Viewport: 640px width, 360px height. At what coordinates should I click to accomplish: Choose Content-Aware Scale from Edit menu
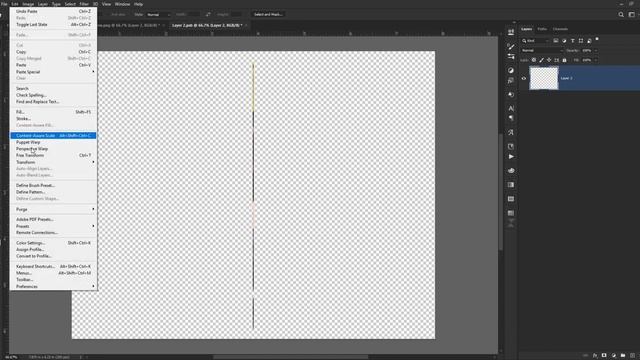click(x=53, y=136)
